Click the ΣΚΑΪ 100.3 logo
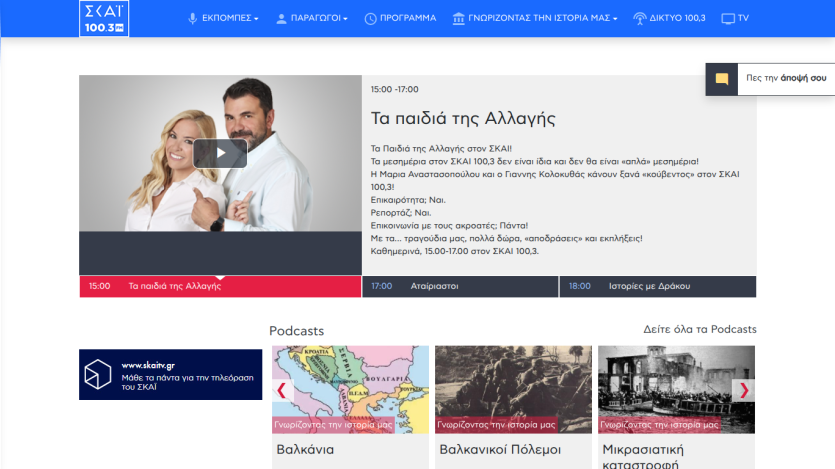The height and width of the screenshot is (469, 835). click(x=104, y=19)
